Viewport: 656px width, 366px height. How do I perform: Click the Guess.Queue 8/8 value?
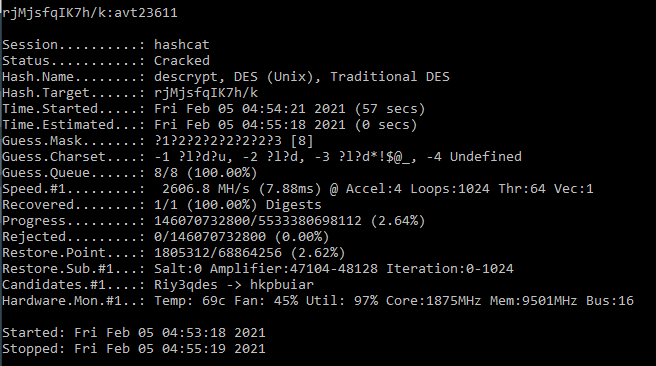click(x=205, y=173)
